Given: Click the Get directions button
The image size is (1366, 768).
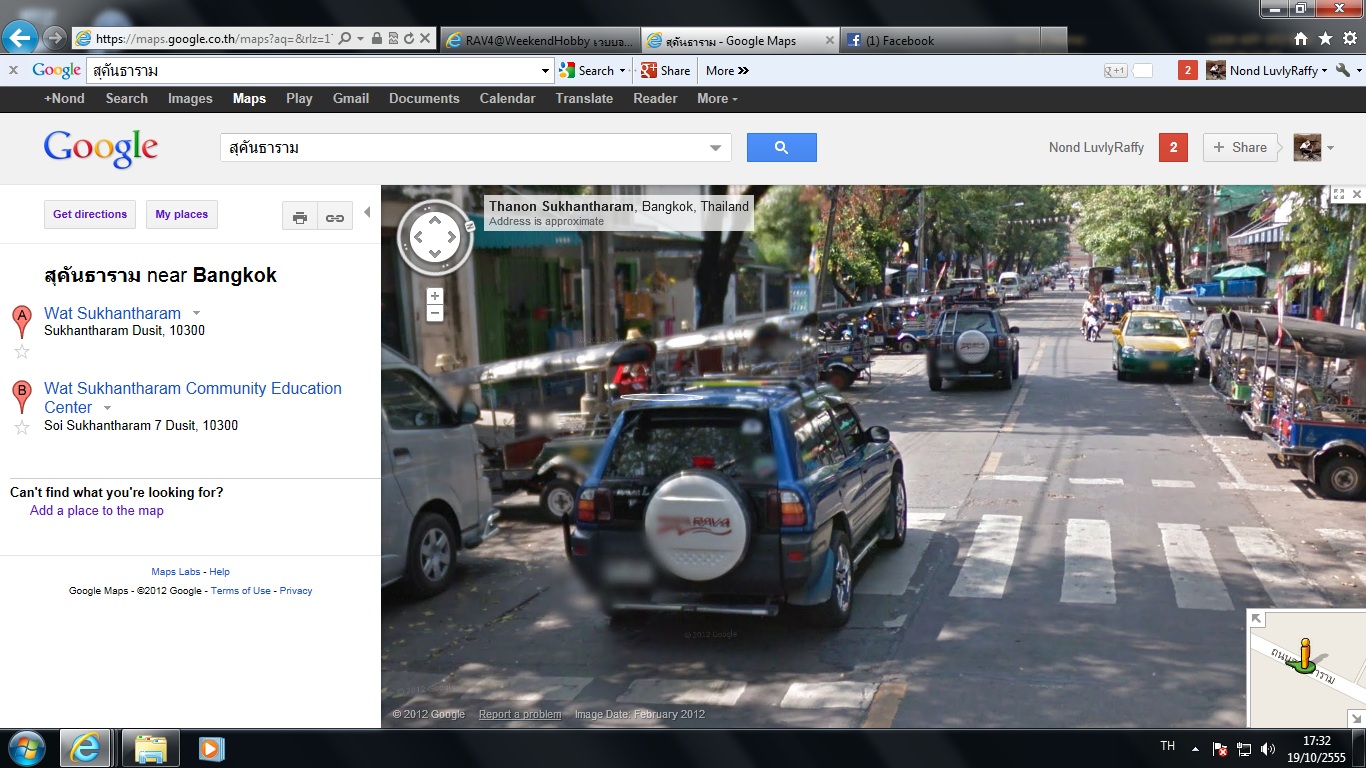Looking at the screenshot, I should [90, 214].
